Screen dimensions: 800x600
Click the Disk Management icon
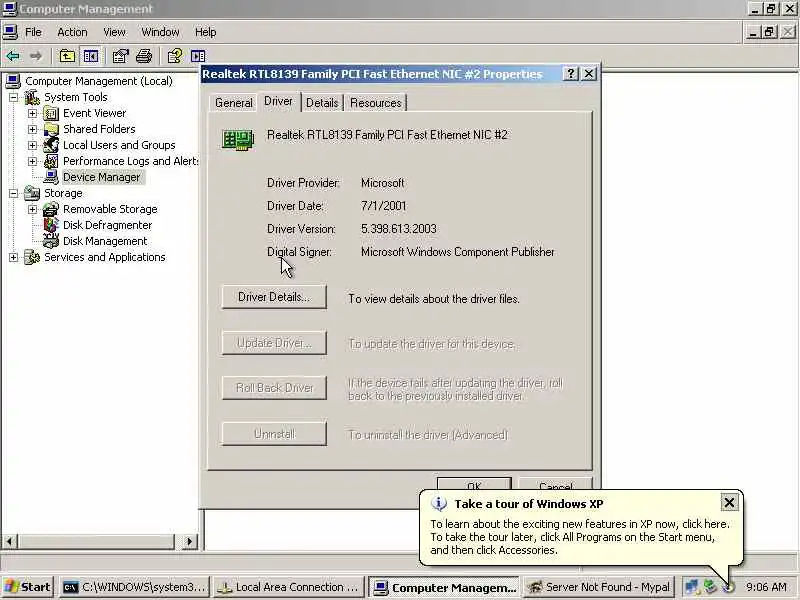51,241
